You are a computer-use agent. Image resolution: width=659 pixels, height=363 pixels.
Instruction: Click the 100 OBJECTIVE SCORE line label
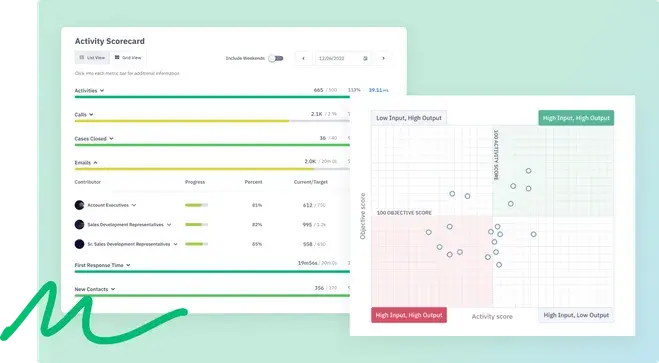pyautogui.click(x=404, y=213)
